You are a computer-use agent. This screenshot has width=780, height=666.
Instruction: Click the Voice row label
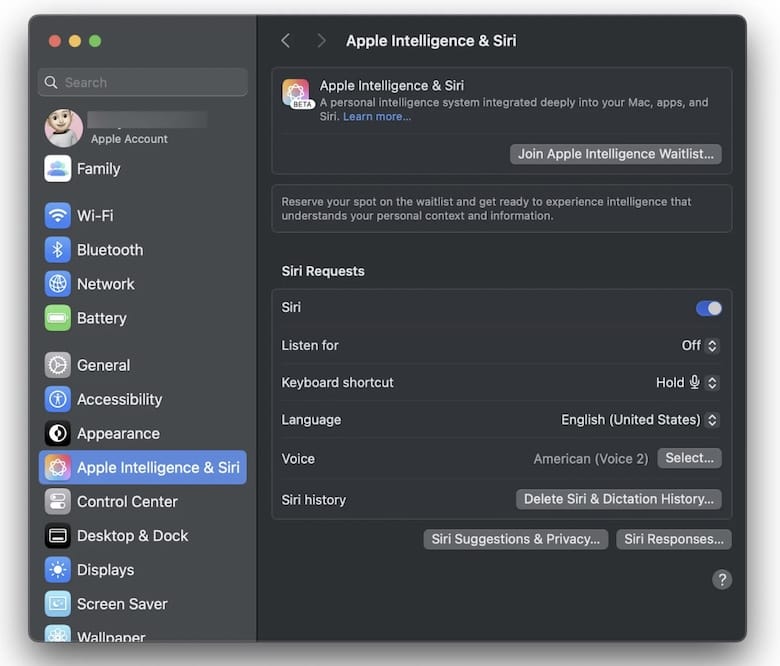click(298, 459)
